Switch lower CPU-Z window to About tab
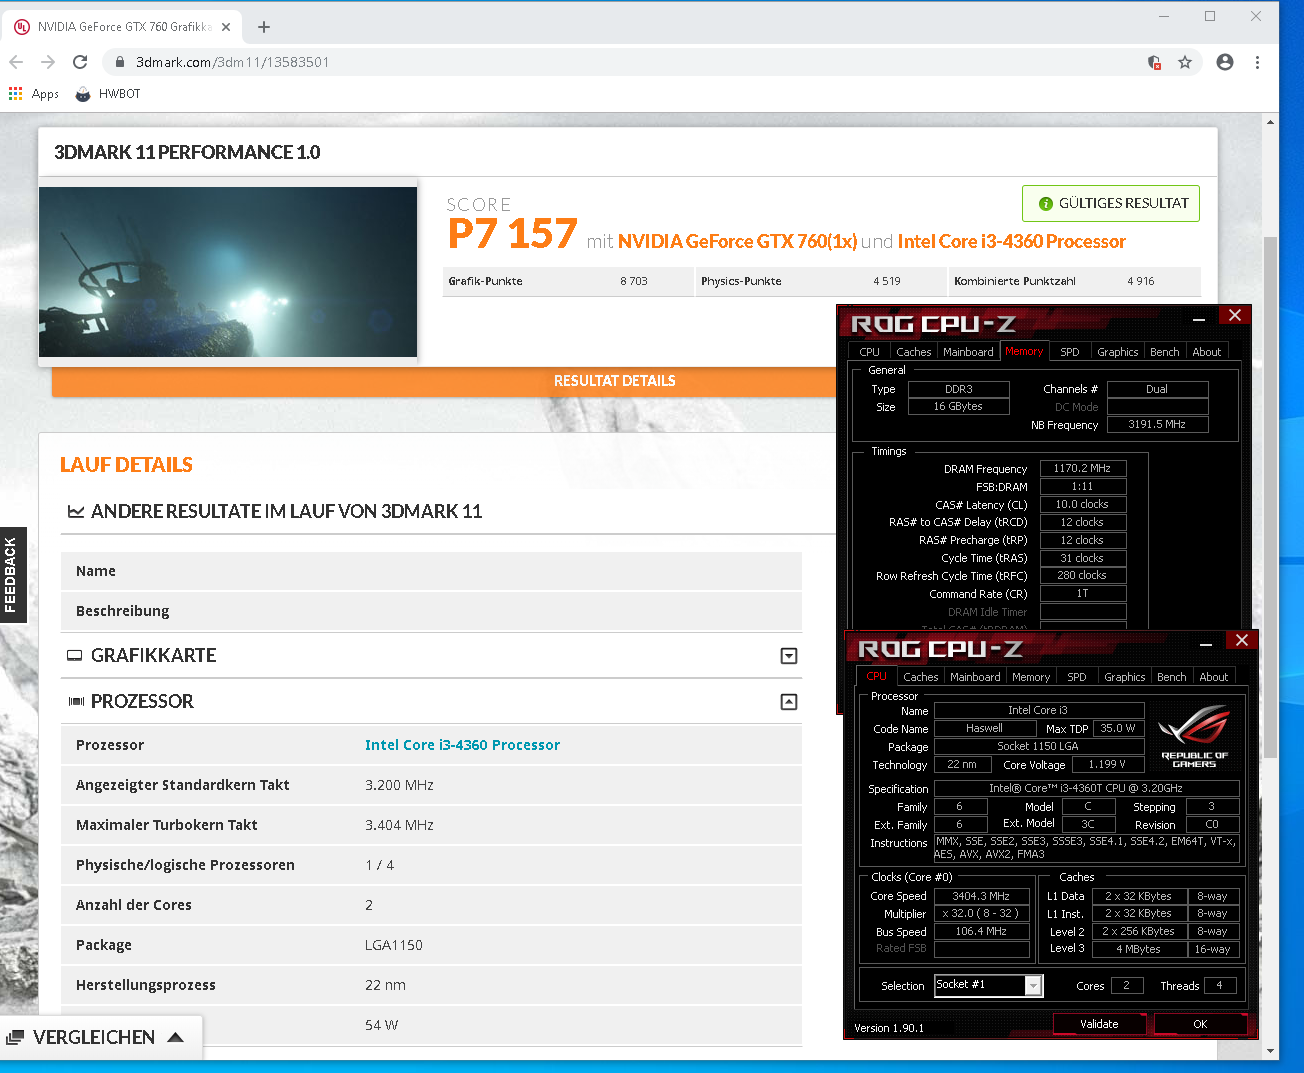This screenshot has width=1304, height=1073. 1213,677
